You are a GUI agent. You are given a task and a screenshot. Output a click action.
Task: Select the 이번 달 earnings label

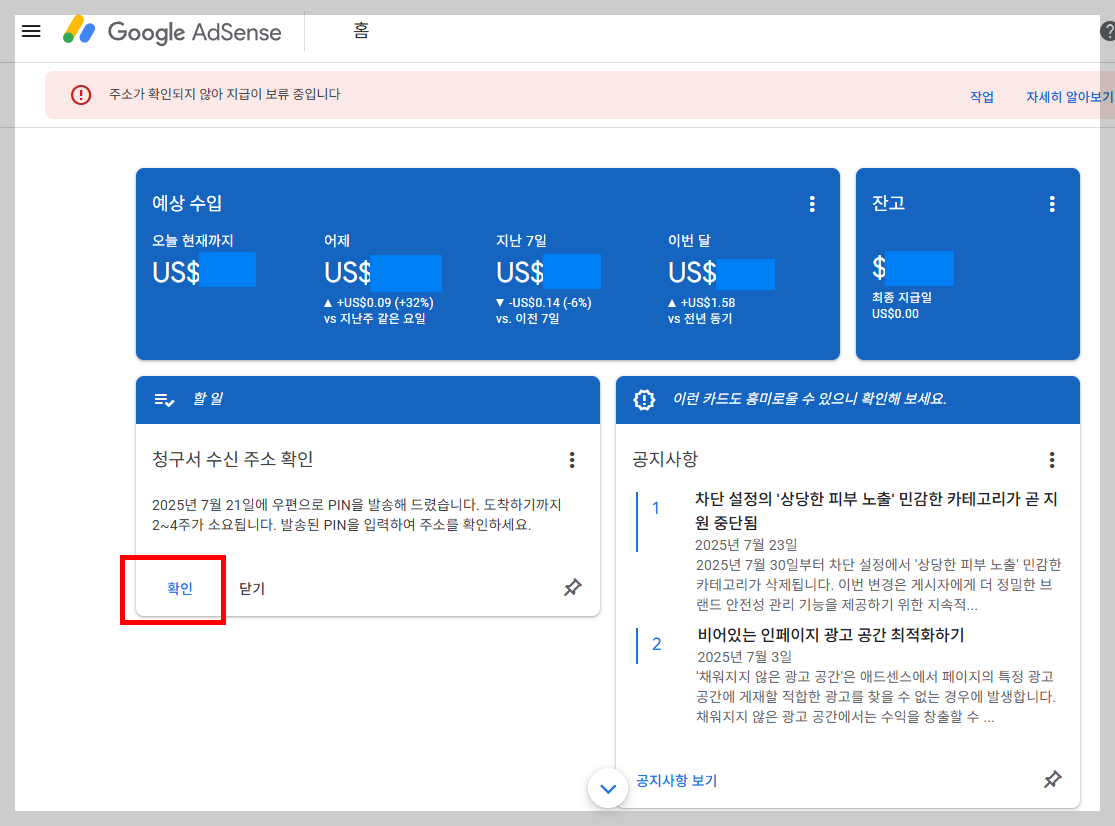point(689,240)
